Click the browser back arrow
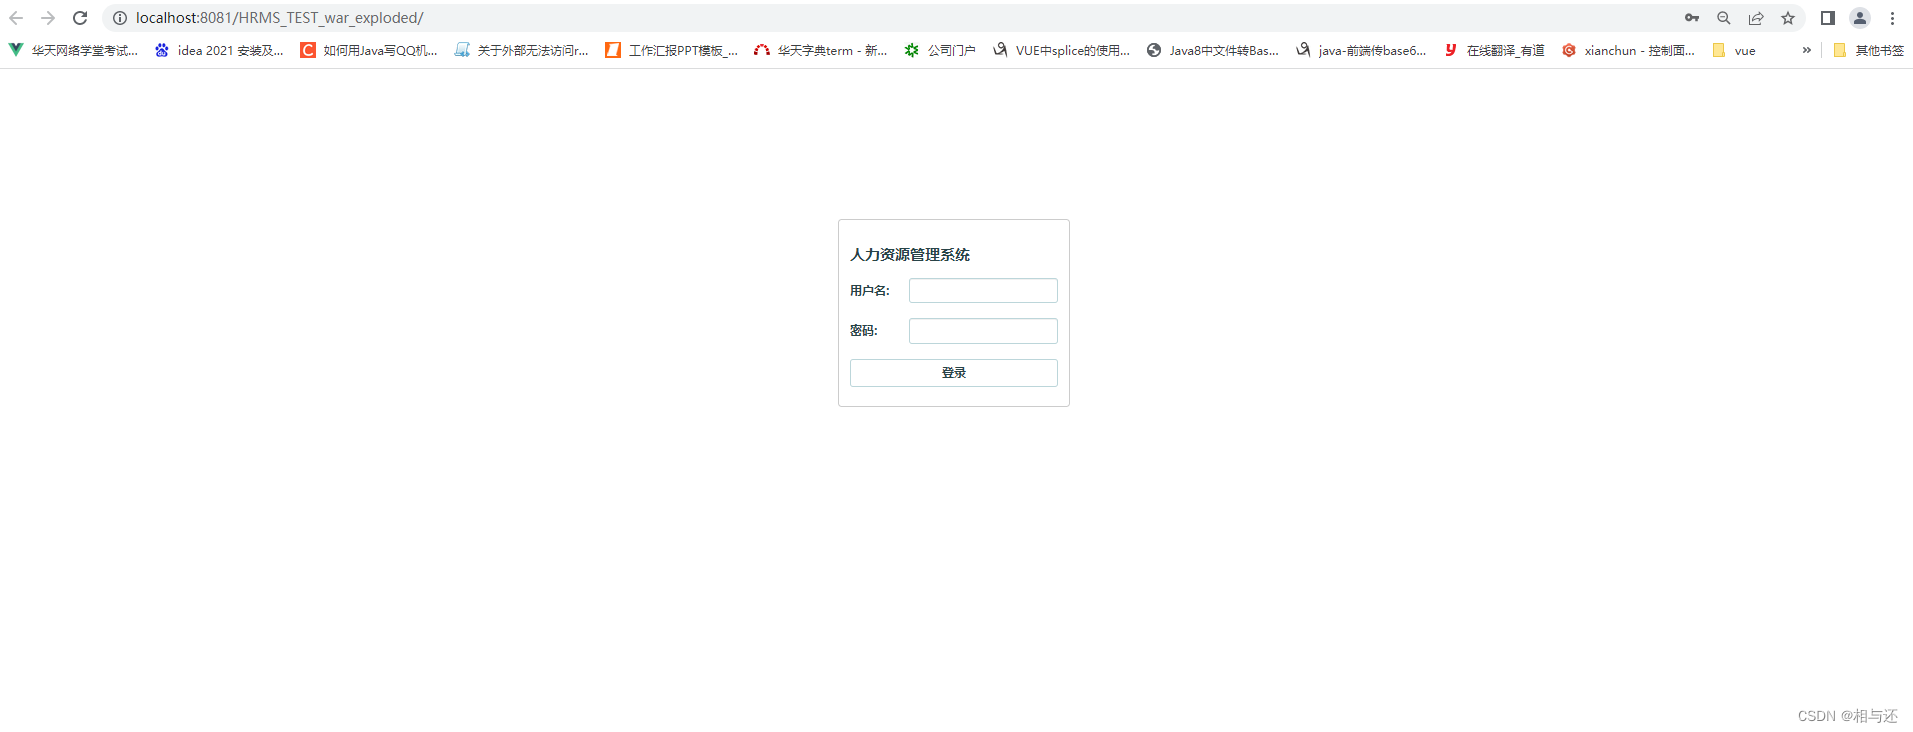 (16, 18)
